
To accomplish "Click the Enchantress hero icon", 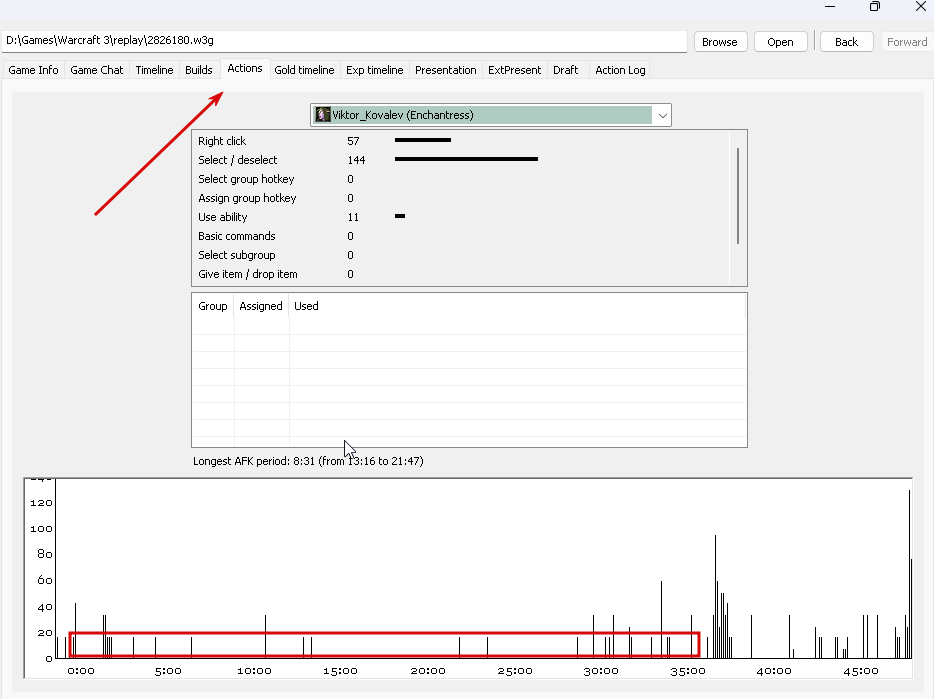I will 323,114.
